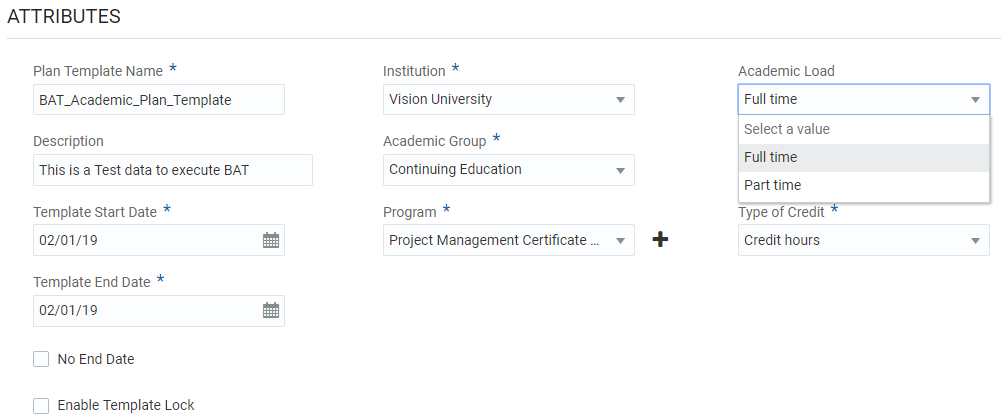Open the Type of Credit dropdown
1001x418 pixels.
975,240
